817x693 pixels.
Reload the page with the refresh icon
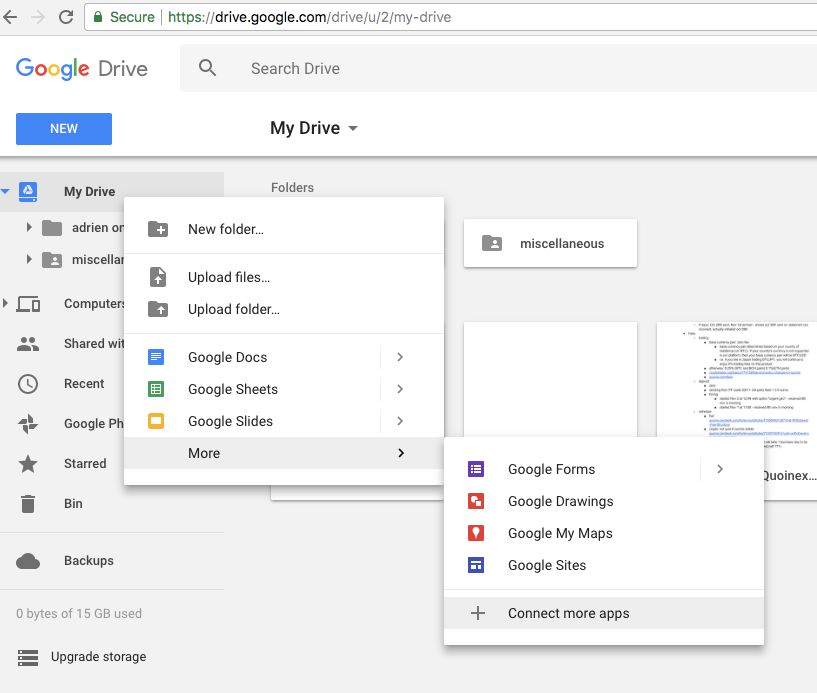tap(66, 17)
